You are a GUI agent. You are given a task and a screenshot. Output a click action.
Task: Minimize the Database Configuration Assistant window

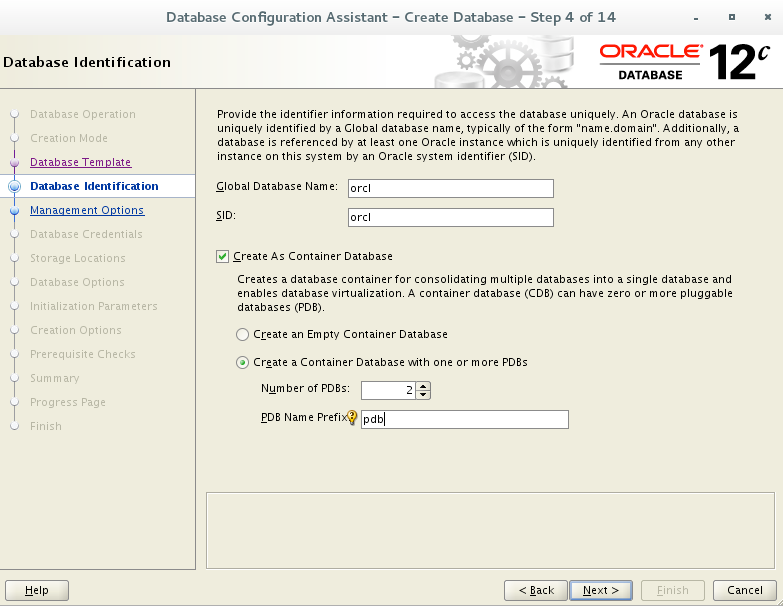tap(696, 17)
